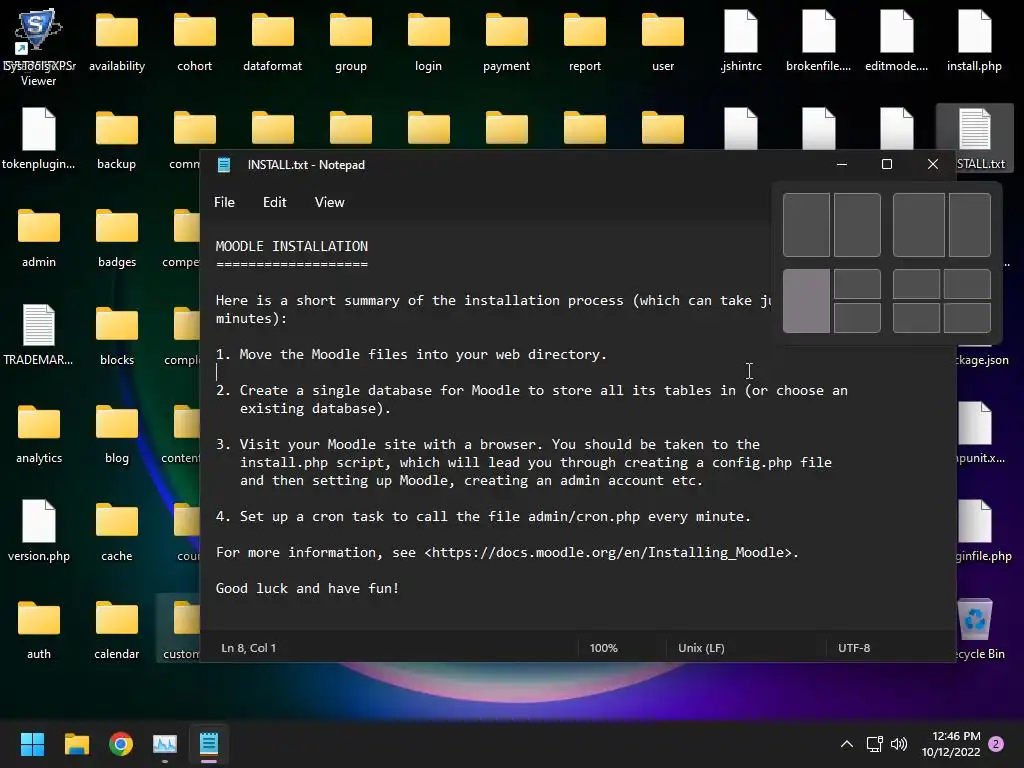Open File Explorer from the taskbar
1024x768 pixels.
[x=76, y=744]
